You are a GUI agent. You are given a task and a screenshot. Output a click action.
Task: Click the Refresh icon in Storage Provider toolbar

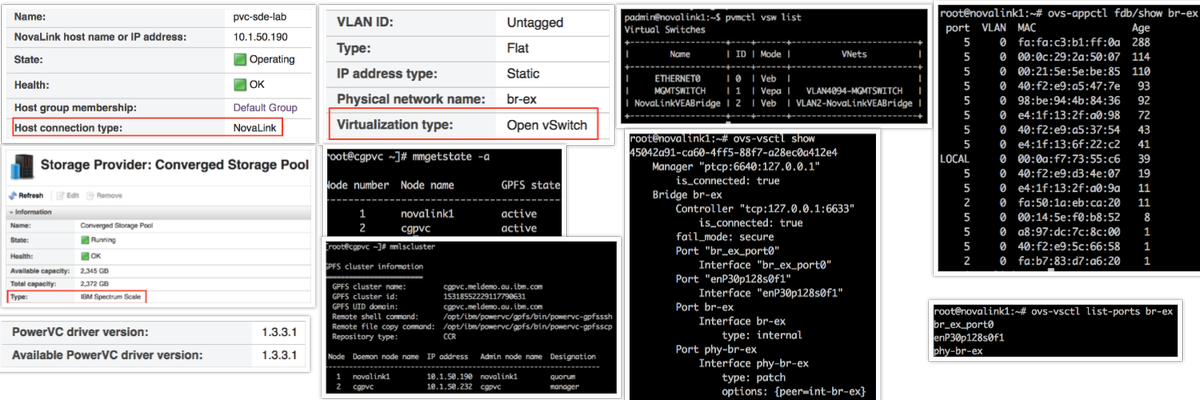coord(13,195)
